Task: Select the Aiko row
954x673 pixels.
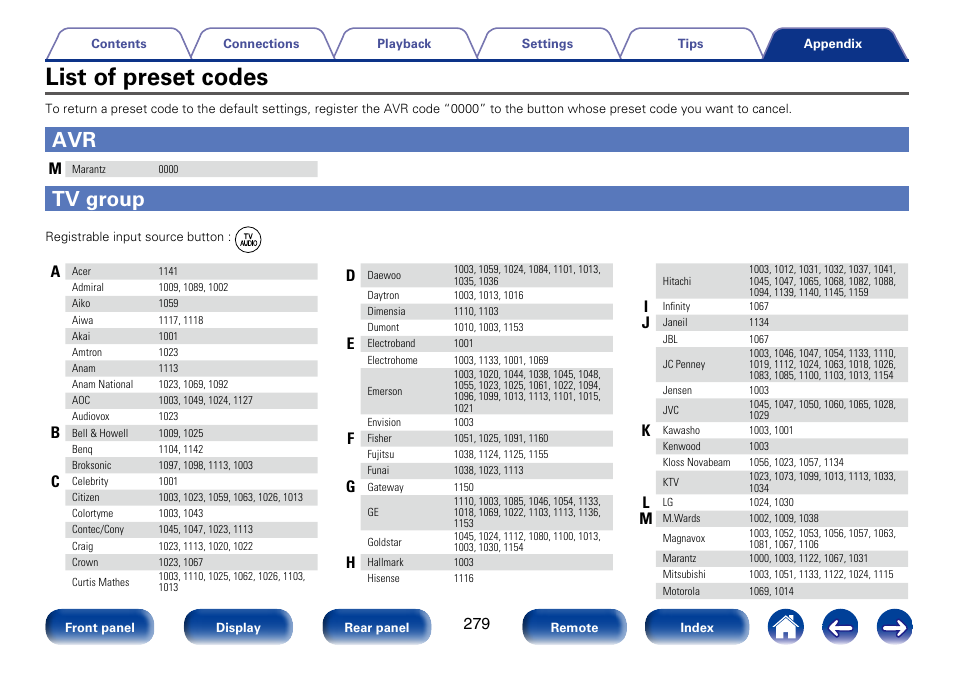Action: click(191, 303)
